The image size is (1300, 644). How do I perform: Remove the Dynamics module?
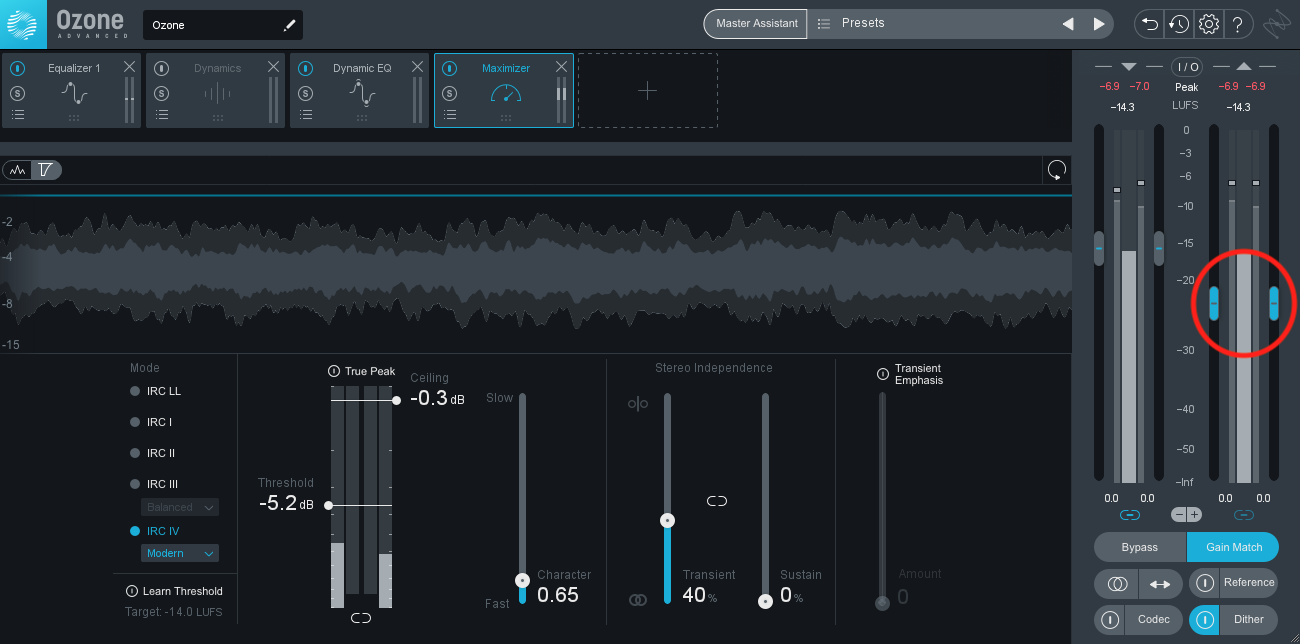point(273,67)
